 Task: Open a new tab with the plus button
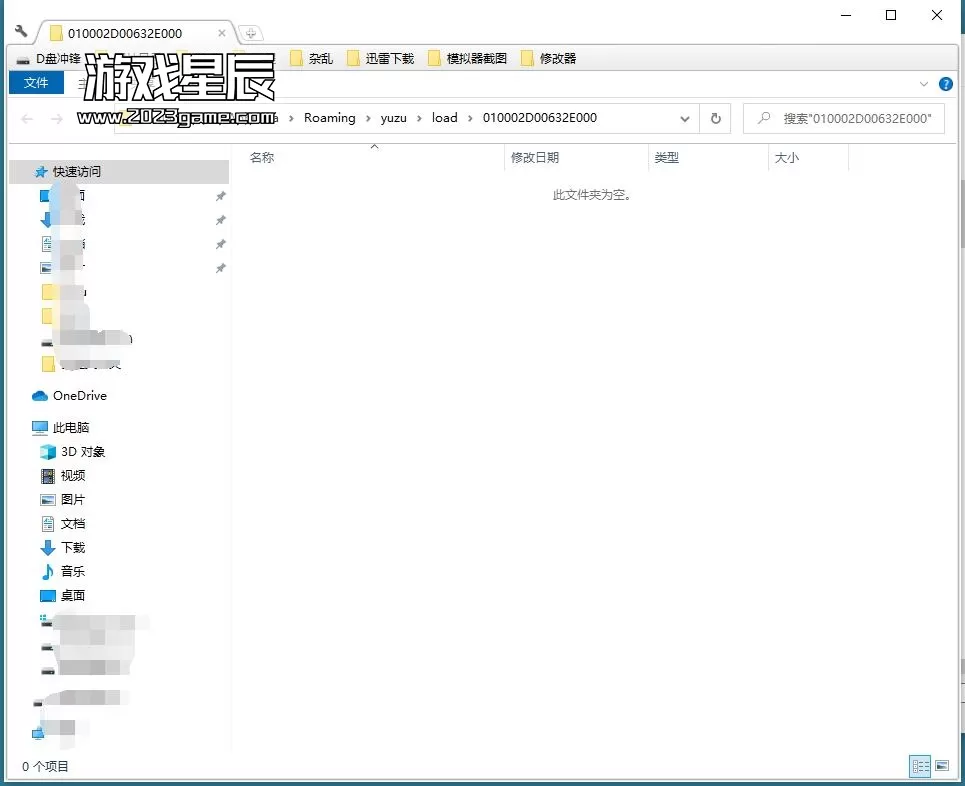[x=250, y=33]
